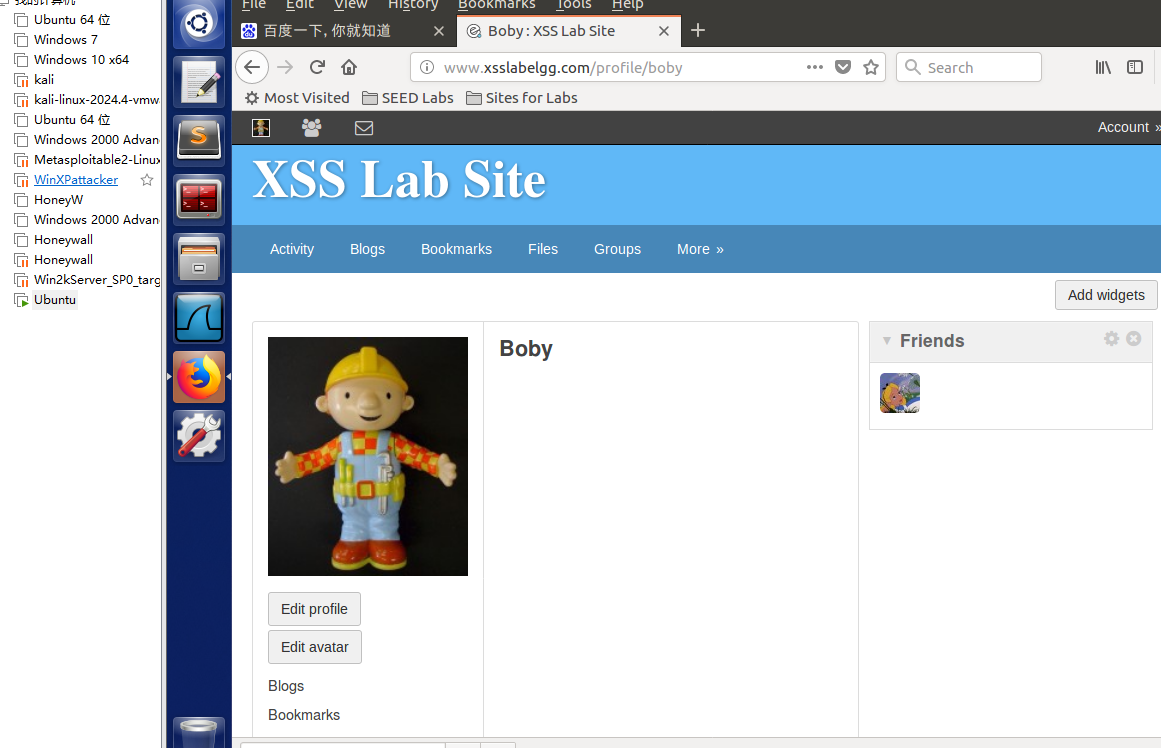This screenshot has width=1161, height=748.
Task: Go to site Blogs page in the navigation bar
Action: click(367, 250)
